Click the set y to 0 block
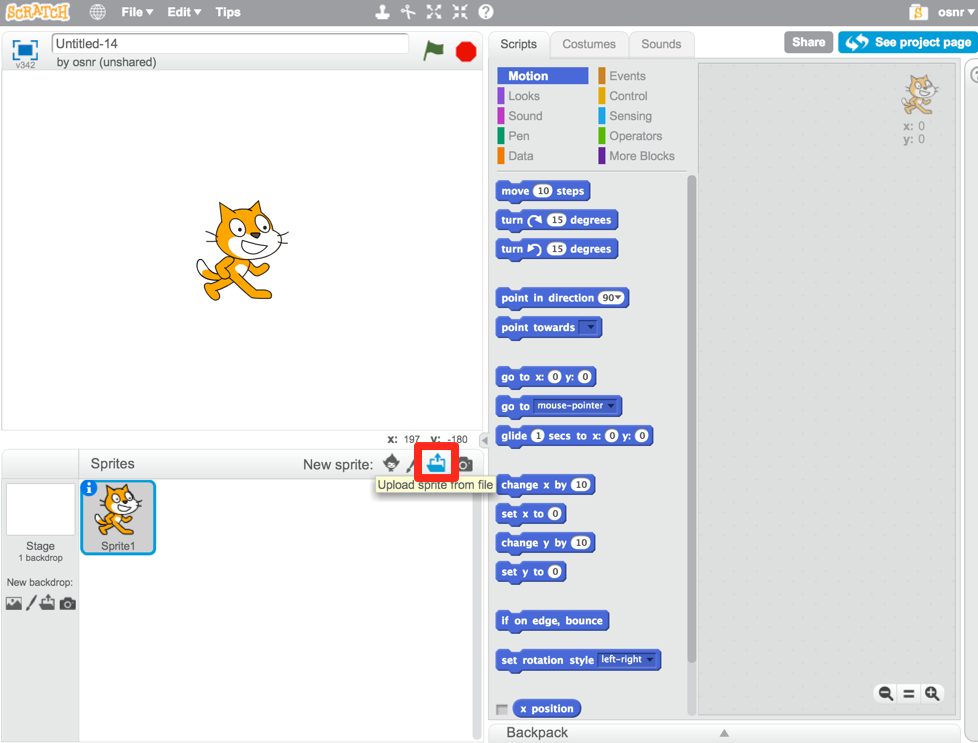The image size is (978, 743). click(531, 572)
